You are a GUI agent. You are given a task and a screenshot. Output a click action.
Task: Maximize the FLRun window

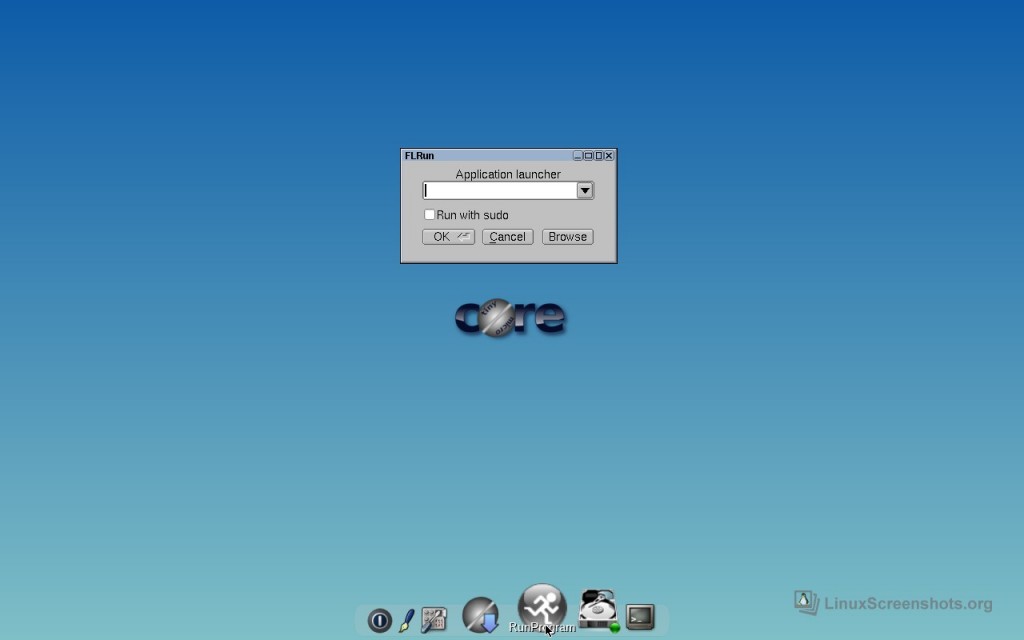click(597, 155)
